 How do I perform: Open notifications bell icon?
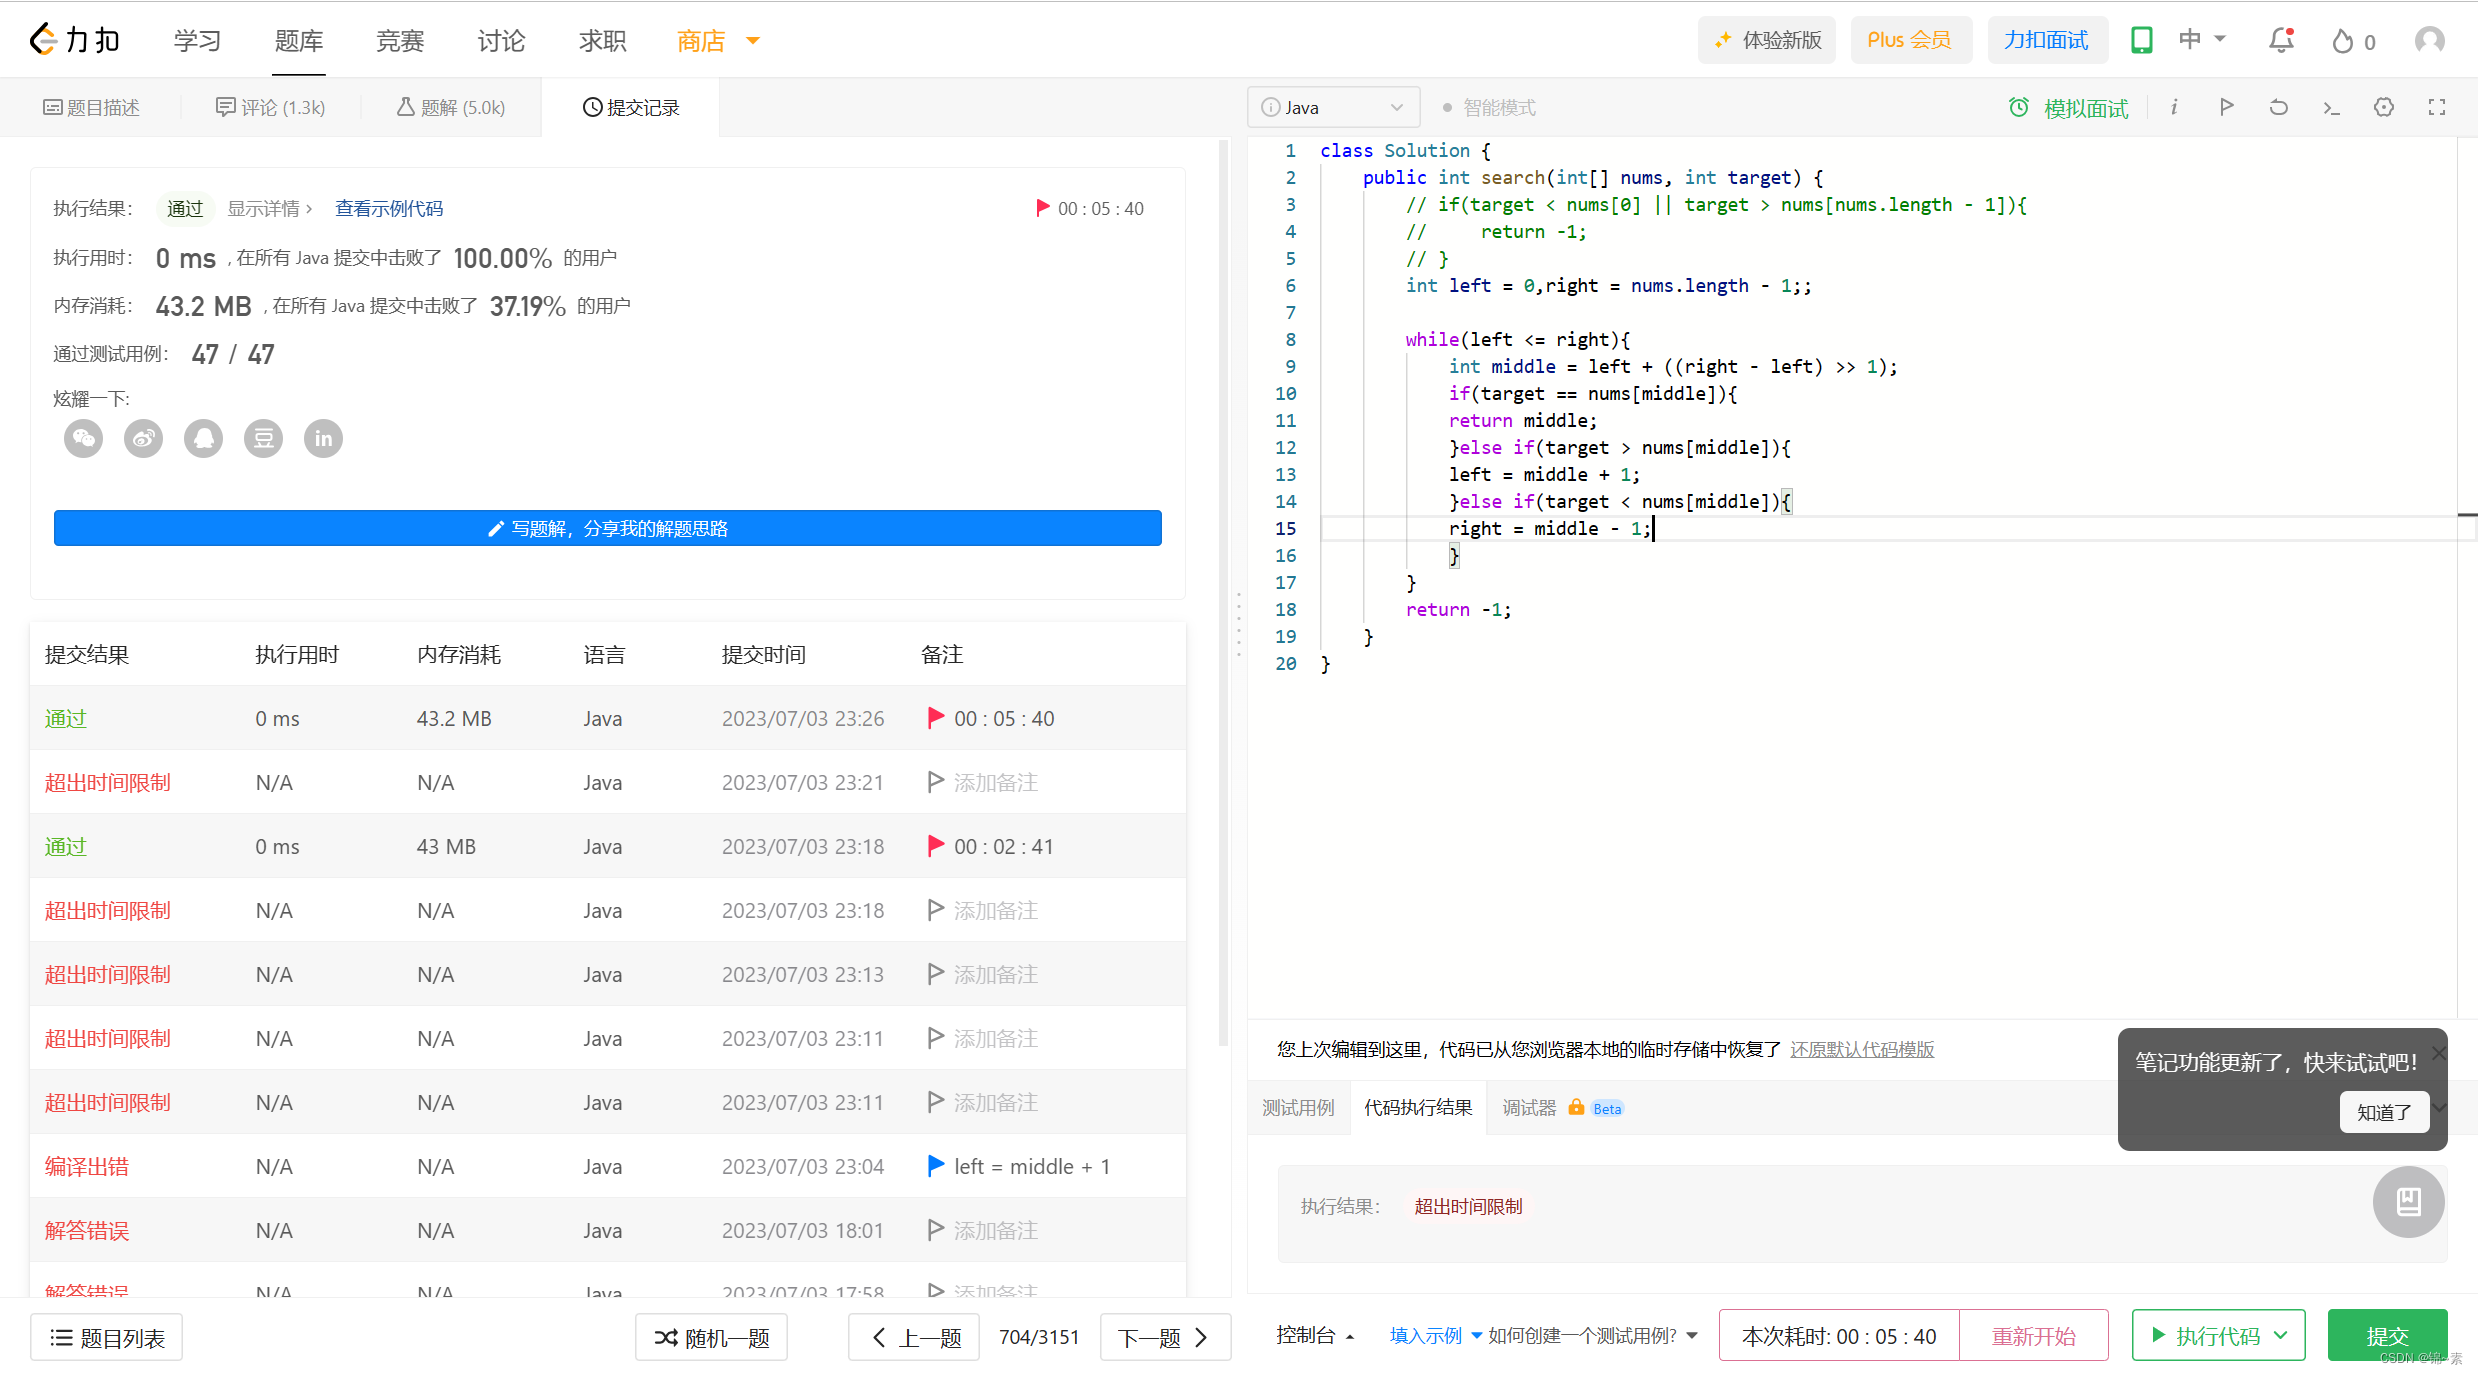2281,40
